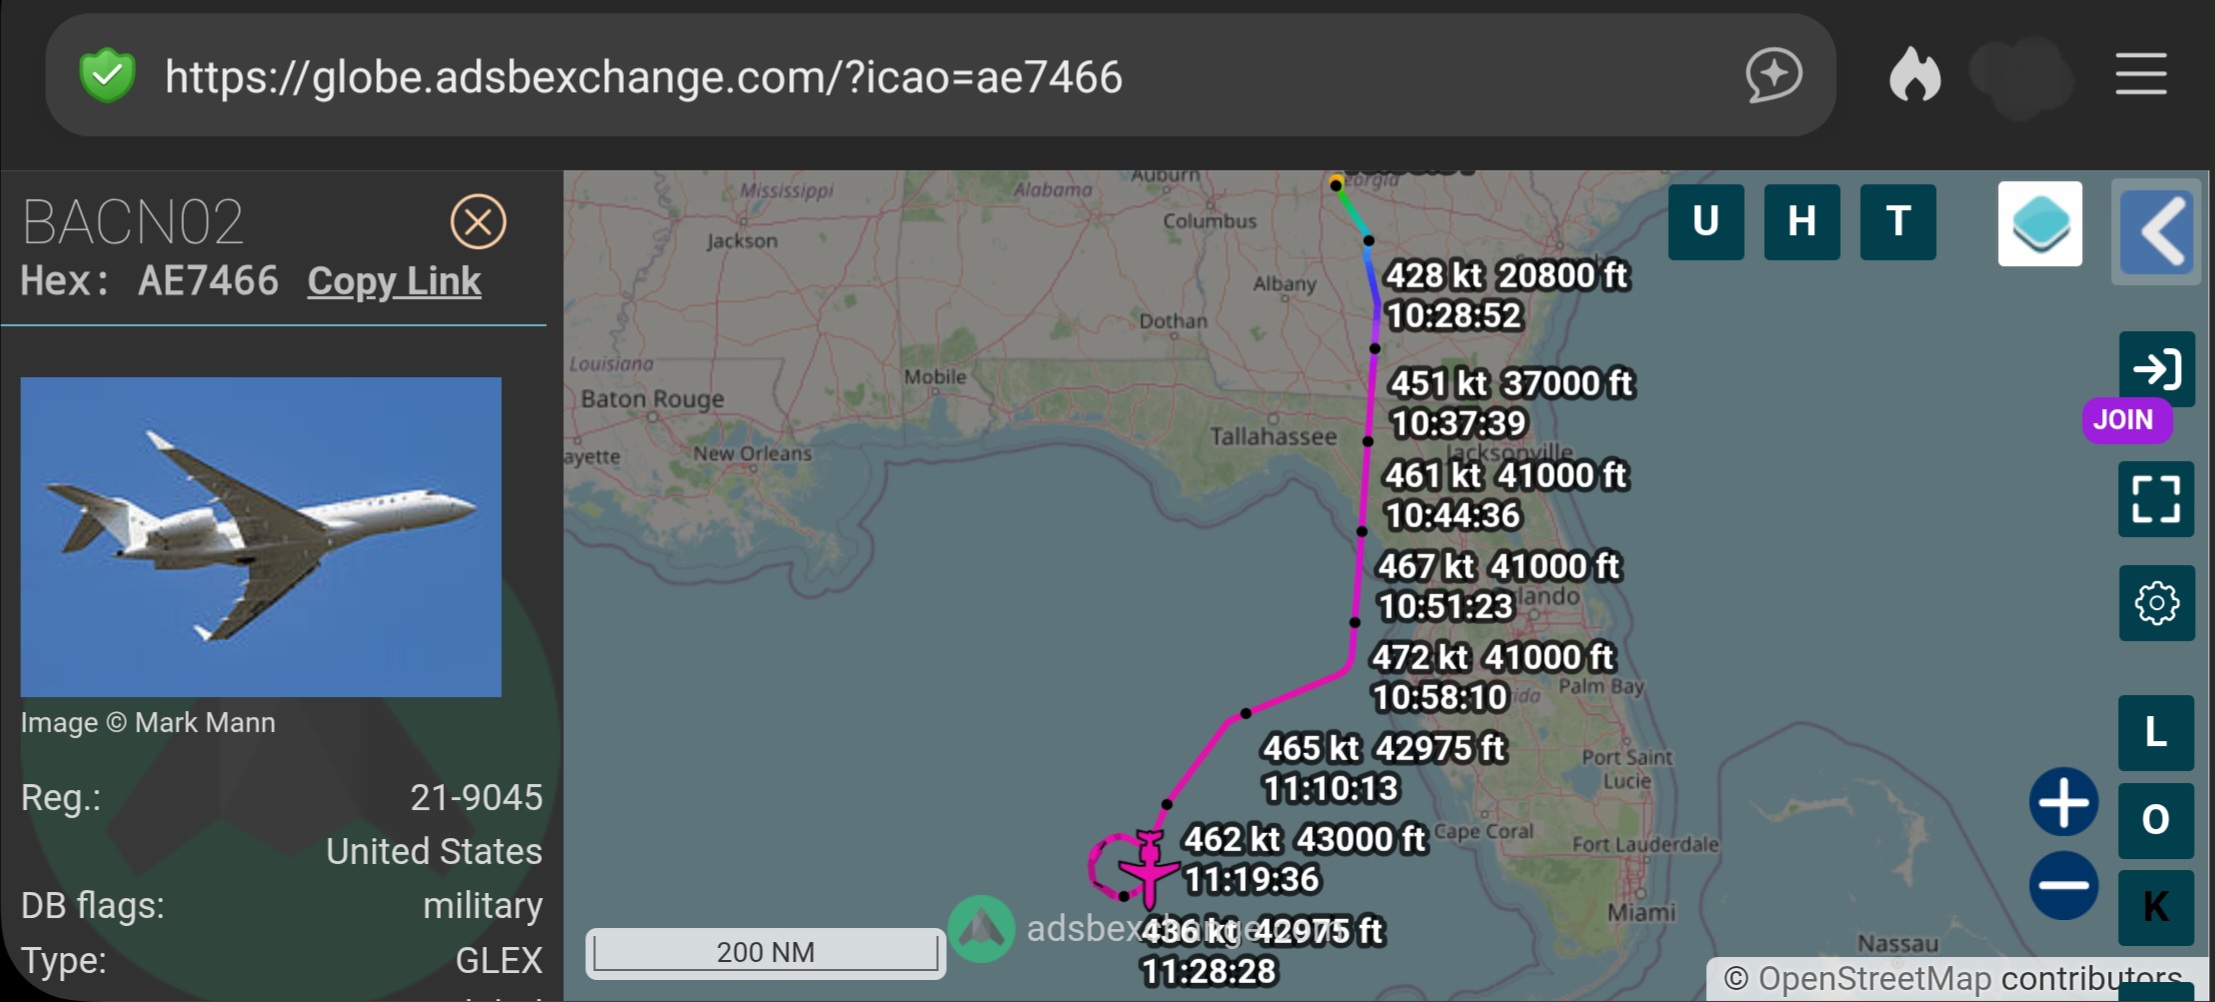The image size is (2215, 1002).
Task: Collapse sidebar with the left chevron
Action: tap(2158, 232)
